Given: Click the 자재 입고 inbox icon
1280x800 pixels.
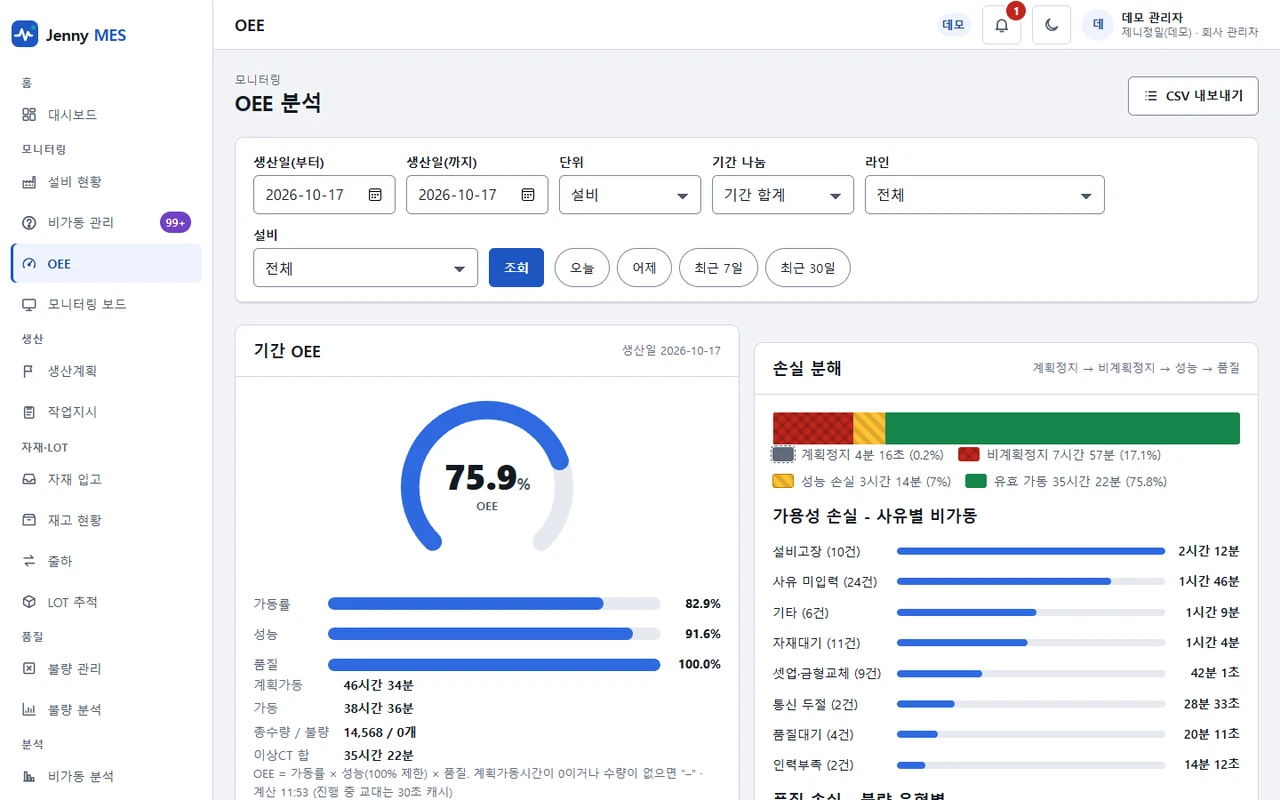Looking at the screenshot, I should 29,480.
